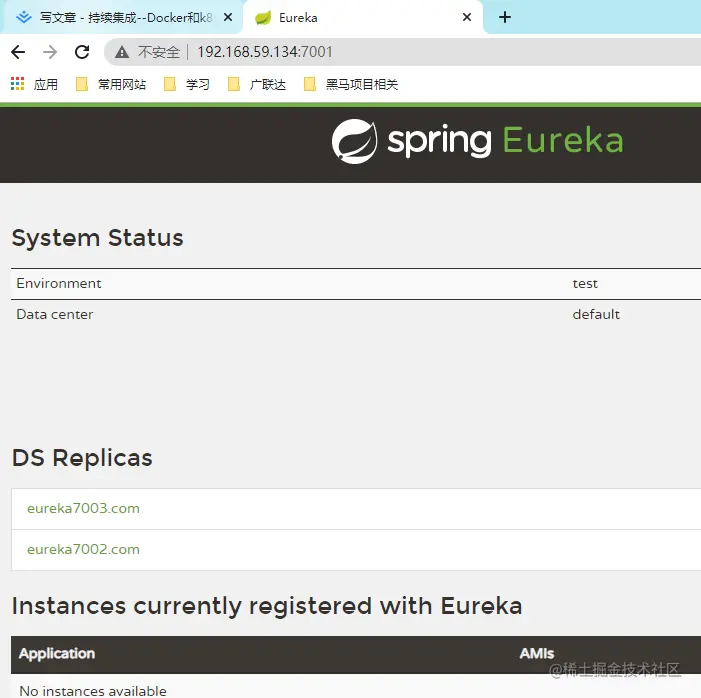This screenshot has width=701, height=698.
Task: Open the 学习 bookmark folder
Action: click(186, 84)
